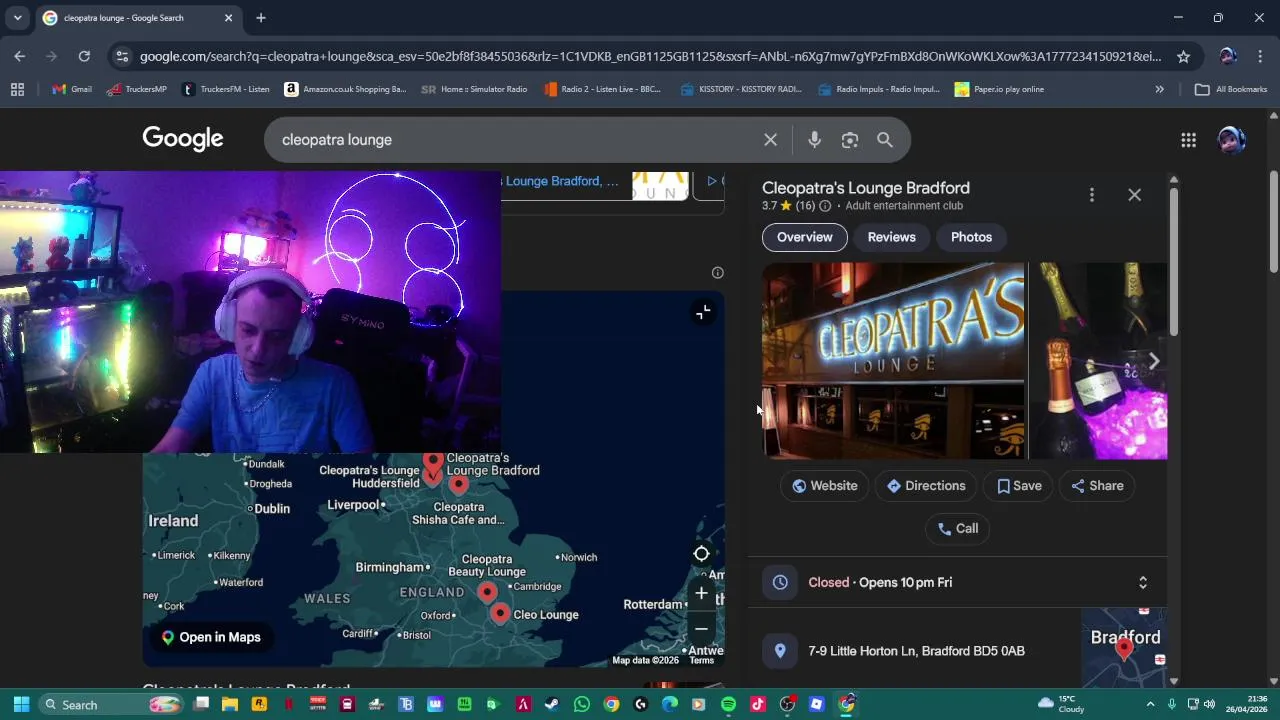Open the TruckersFM - Listen bookmark
This screenshot has height=720, width=1280.
point(225,89)
